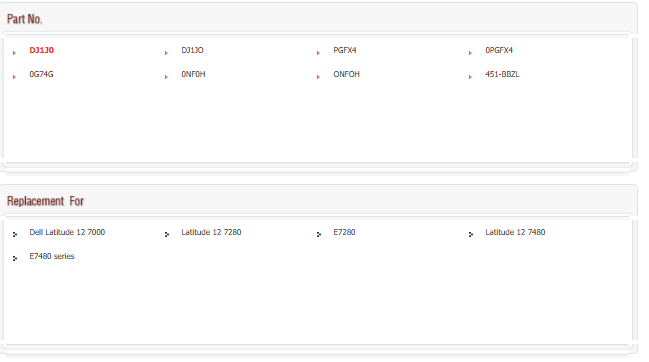Click the pink arrow bullet beside 0G74G

14,77
